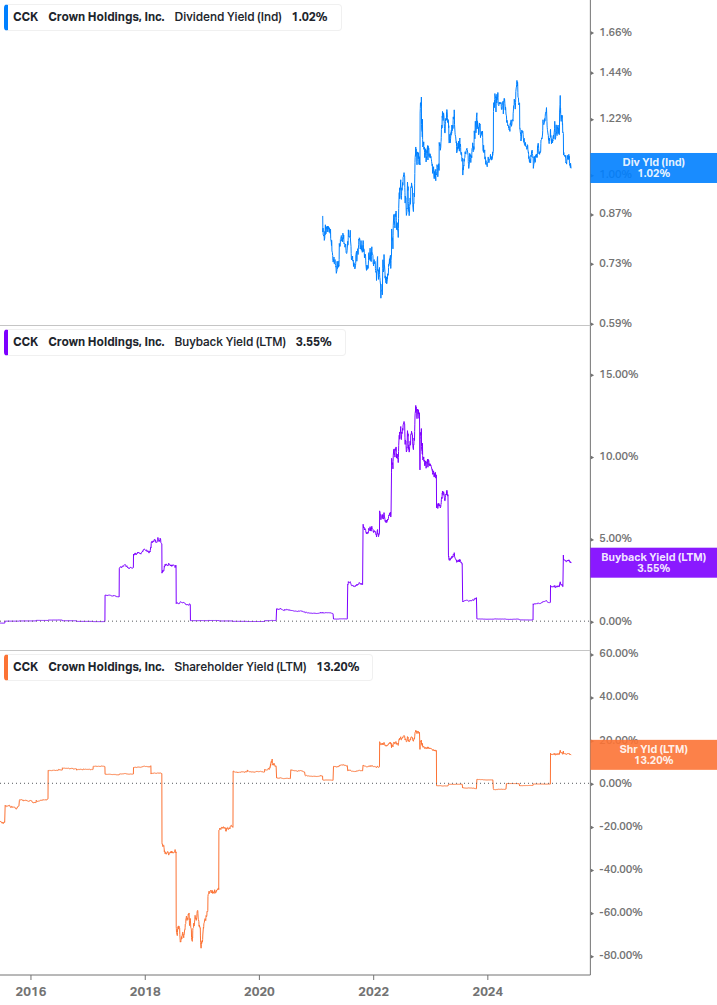Click the 1.02% value in dividend legend
717x1005 pixels.
[309, 17]
